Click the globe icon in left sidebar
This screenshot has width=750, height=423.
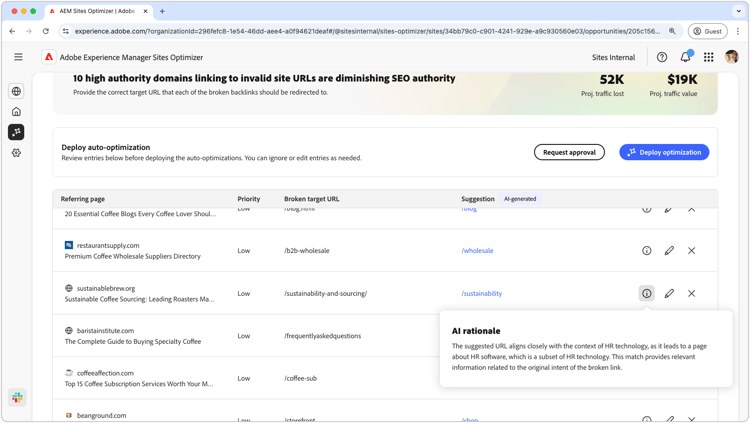16,91
